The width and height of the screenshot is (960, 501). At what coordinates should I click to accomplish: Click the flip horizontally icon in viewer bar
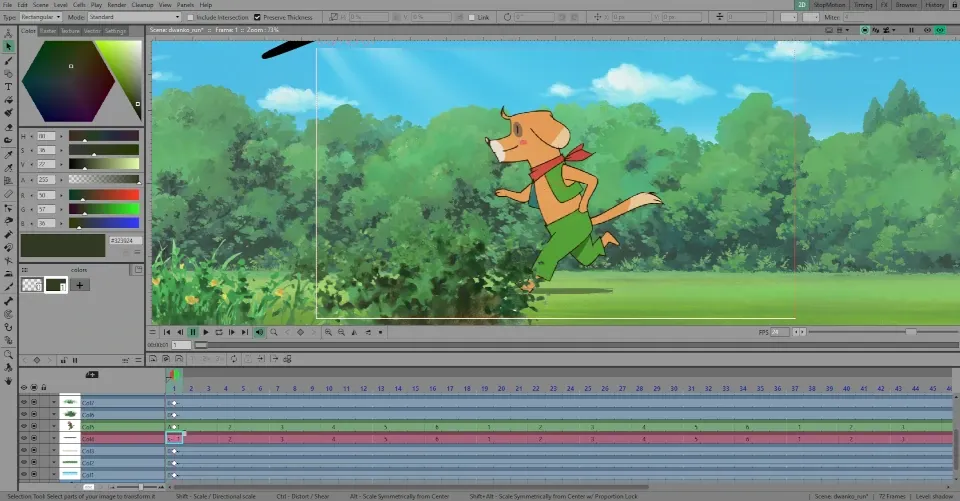tap(354, 332)
